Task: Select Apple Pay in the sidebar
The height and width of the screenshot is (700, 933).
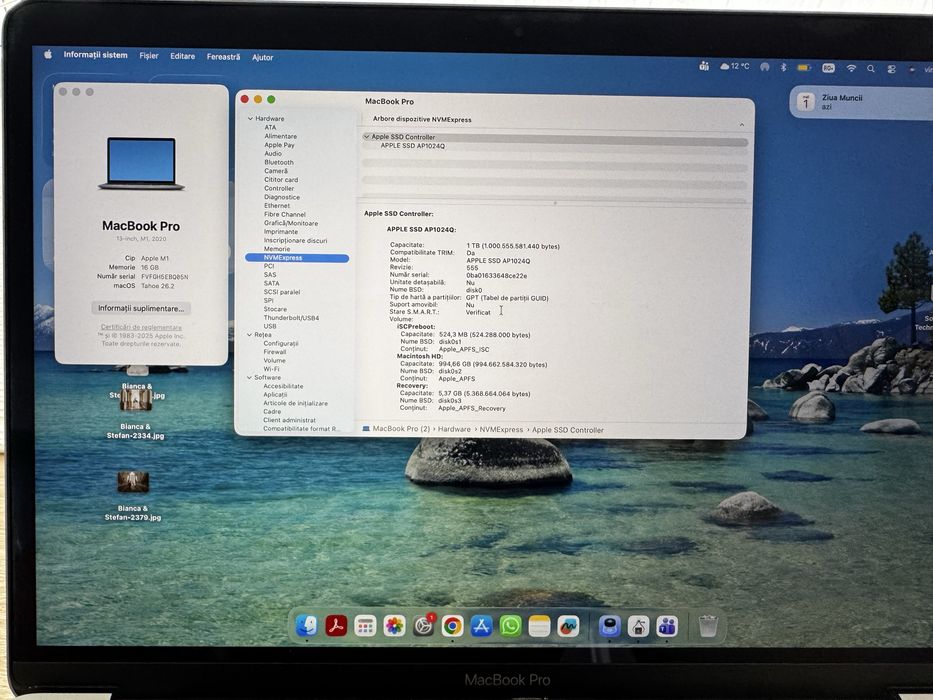Action: click(x=279, y=145)
